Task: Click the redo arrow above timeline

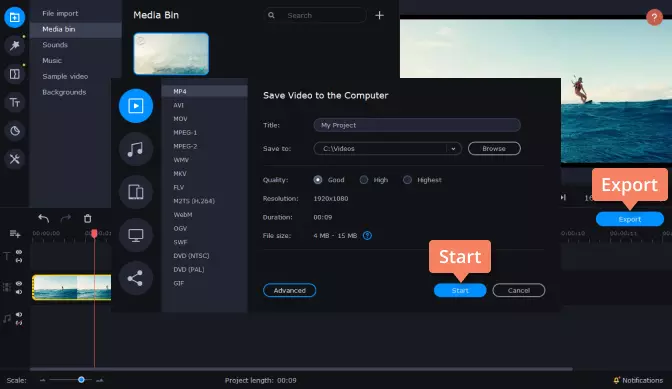Action: pyautogui.click(x=66, y=218)
